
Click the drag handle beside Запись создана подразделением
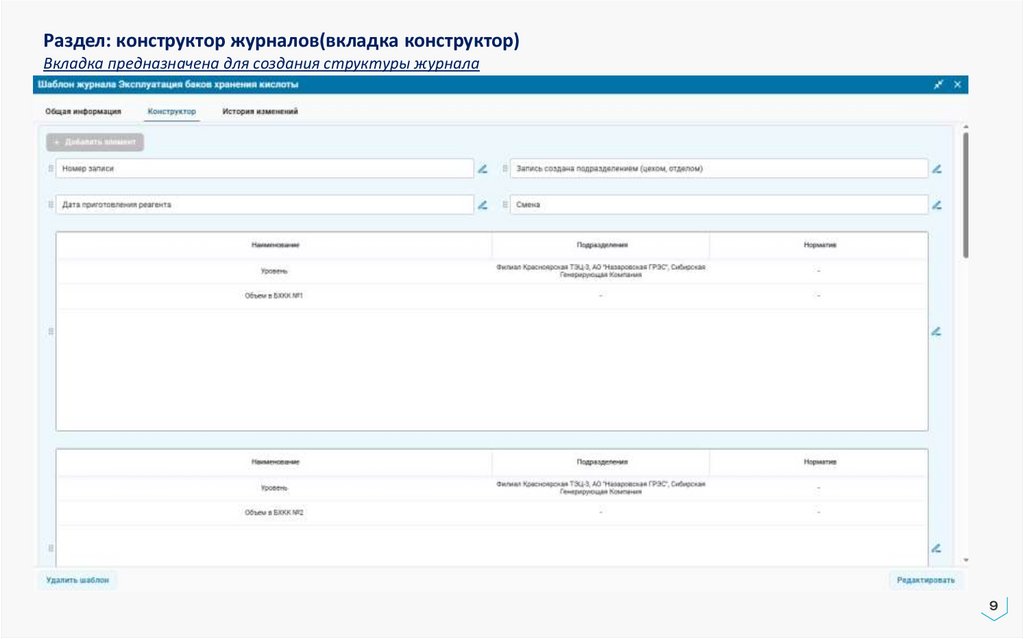coord(505,169)
